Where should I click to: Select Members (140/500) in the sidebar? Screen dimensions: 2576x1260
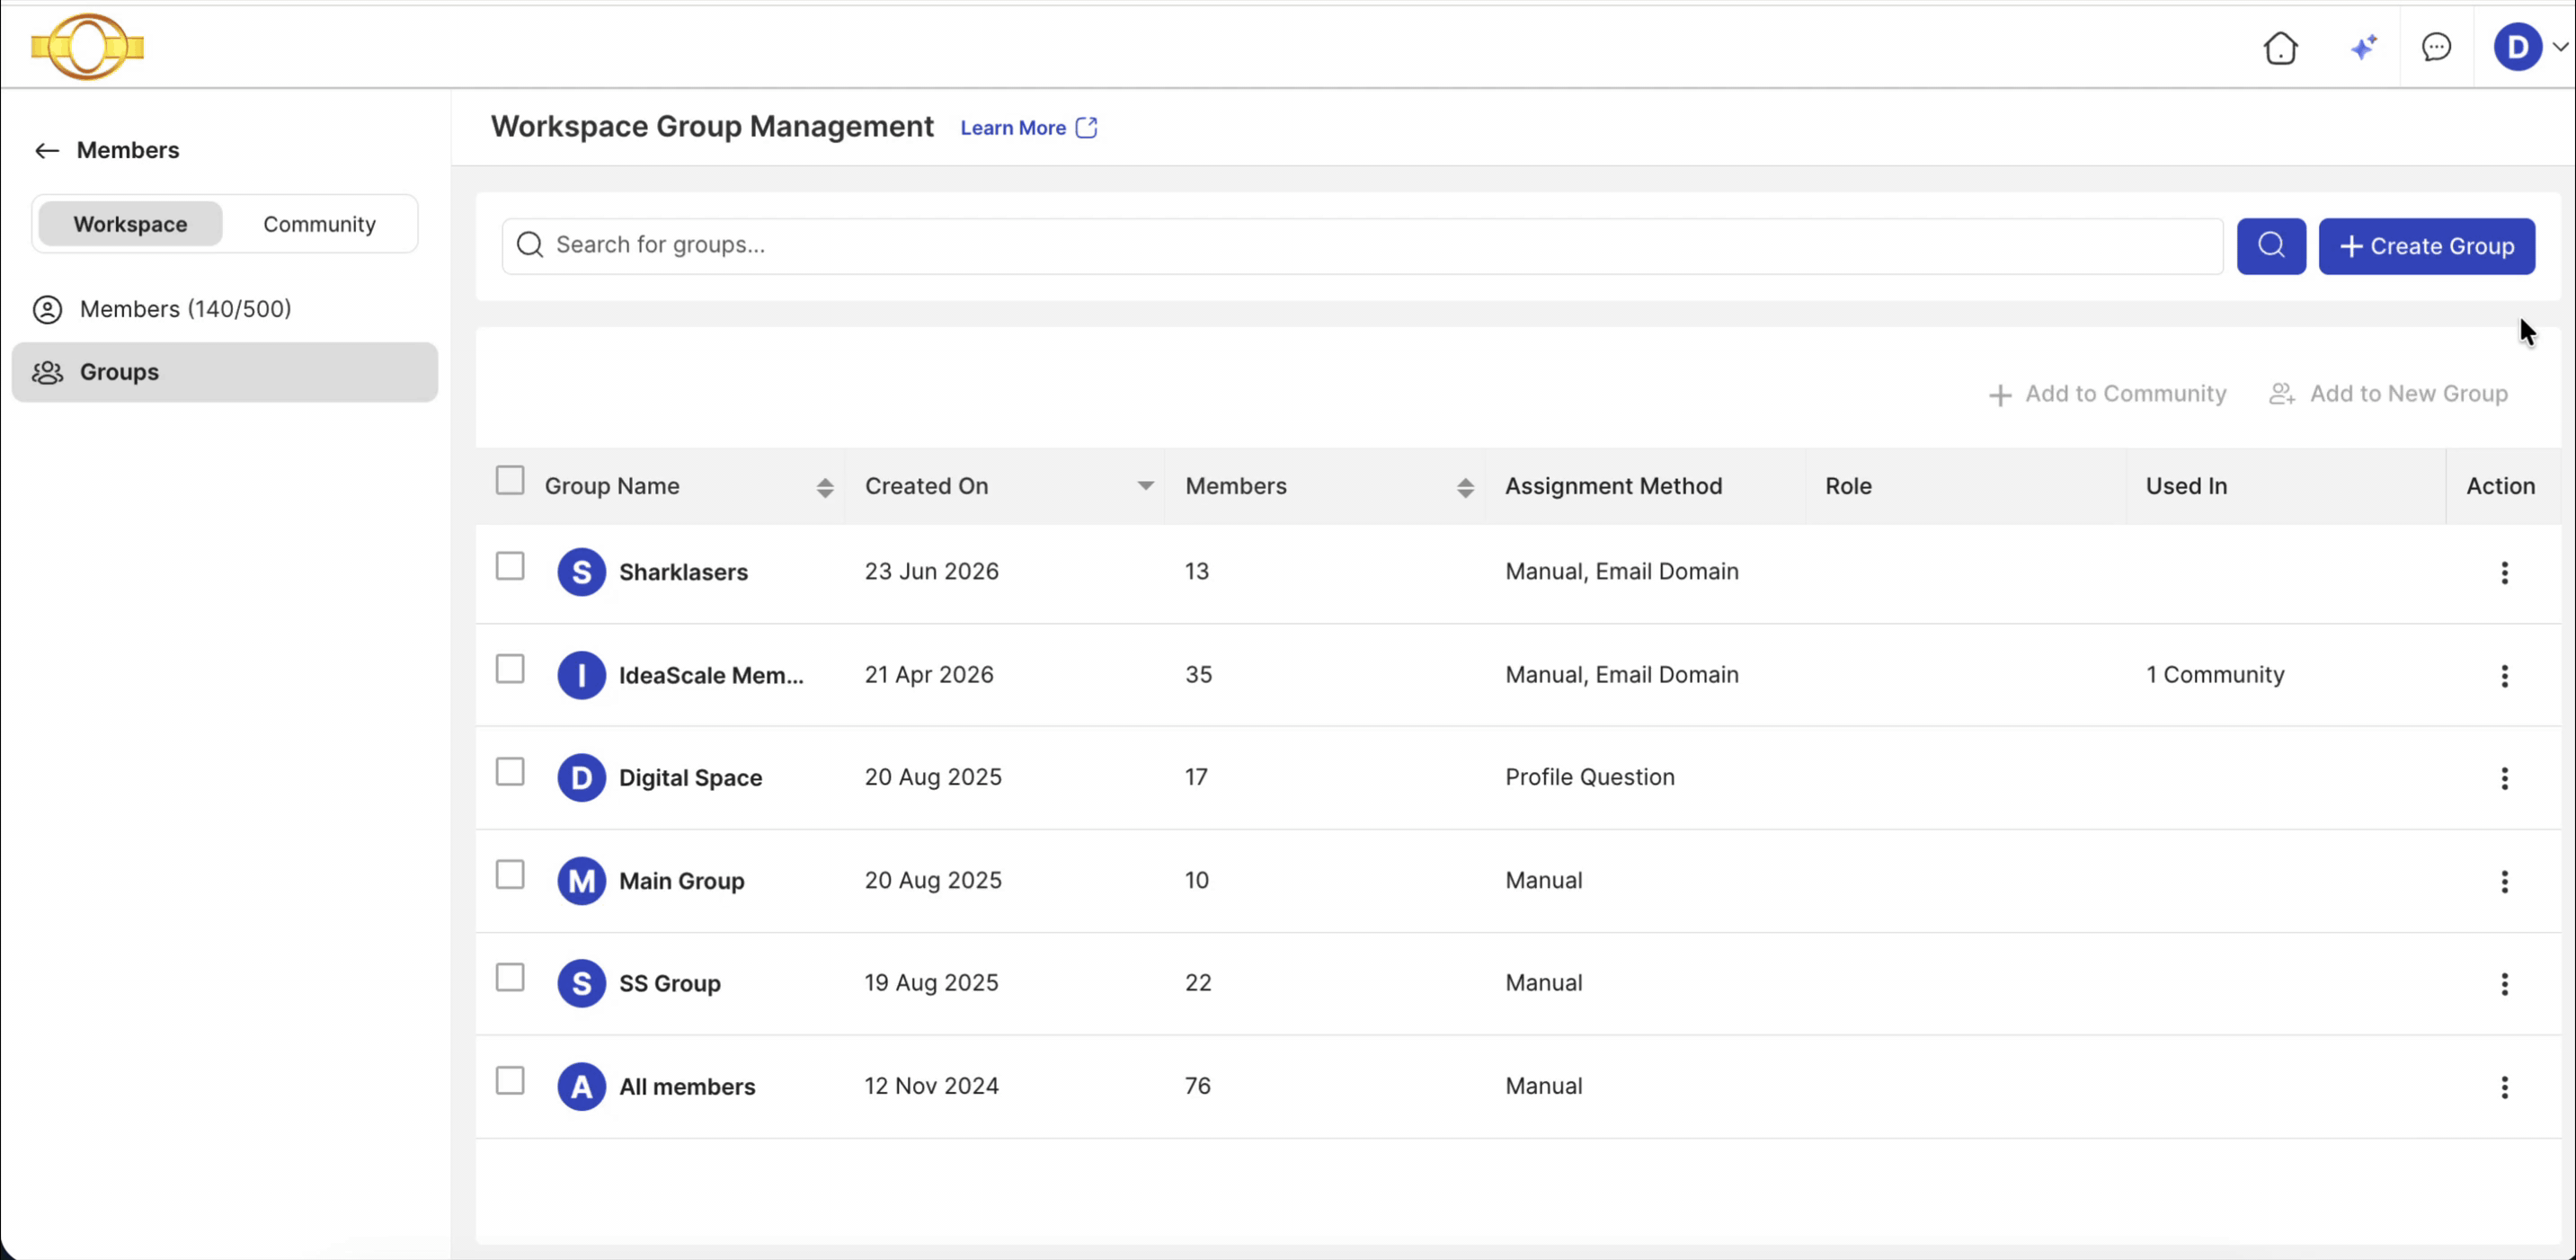185,310
